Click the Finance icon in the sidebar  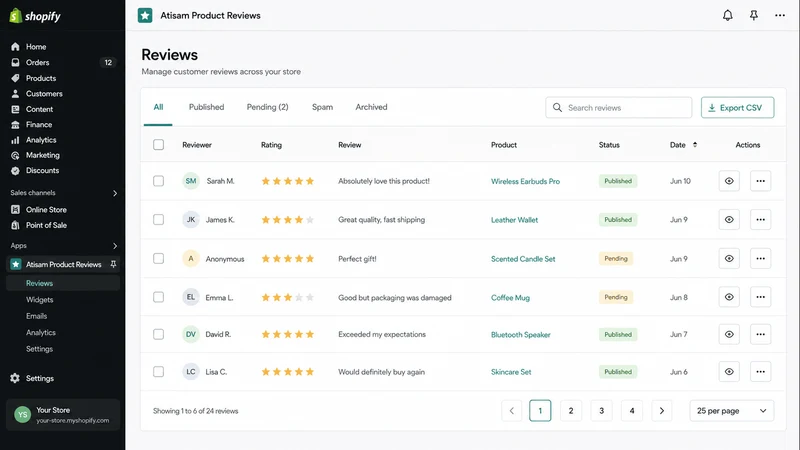(15, 124)
